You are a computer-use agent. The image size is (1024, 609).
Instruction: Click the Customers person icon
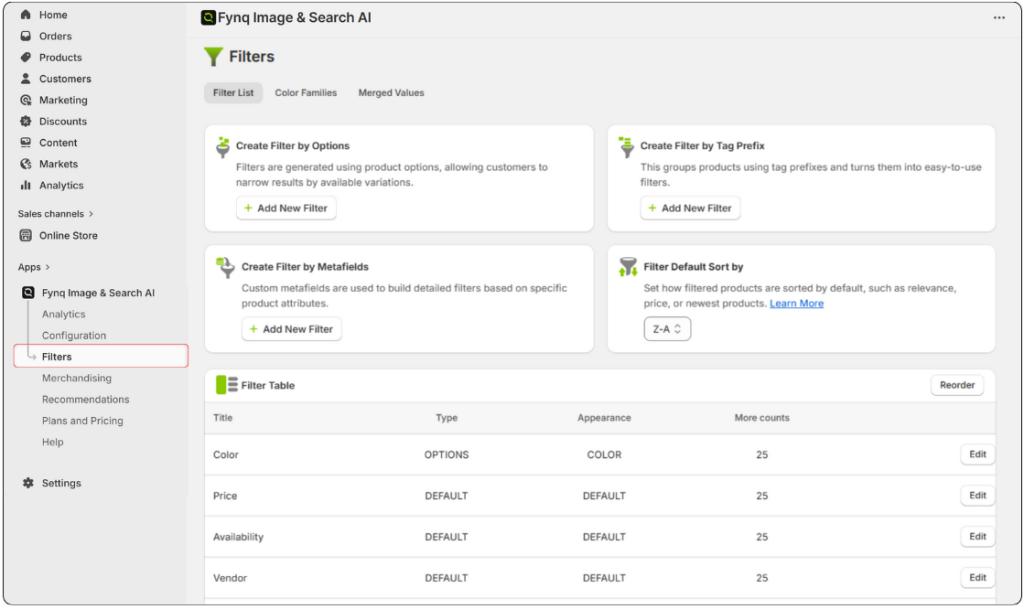tap(25, 78)
